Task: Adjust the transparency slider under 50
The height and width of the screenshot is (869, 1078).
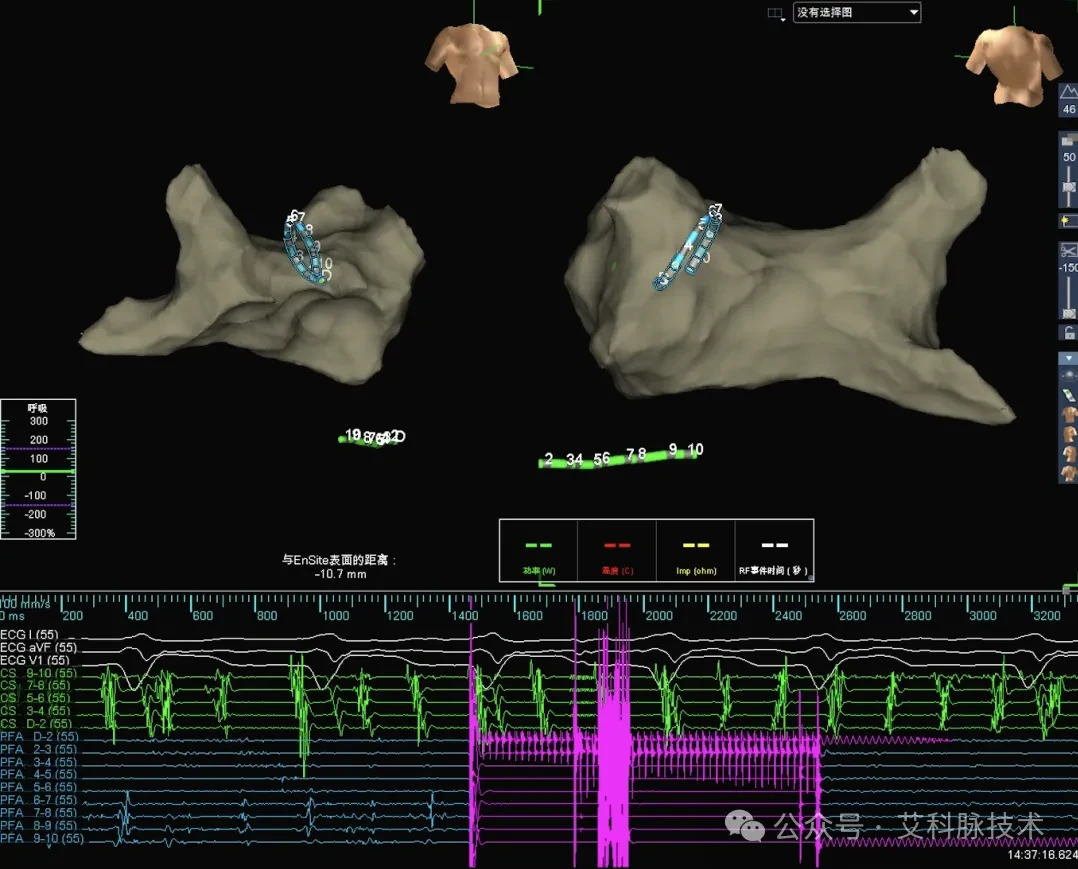Action: click(1068, 186)
